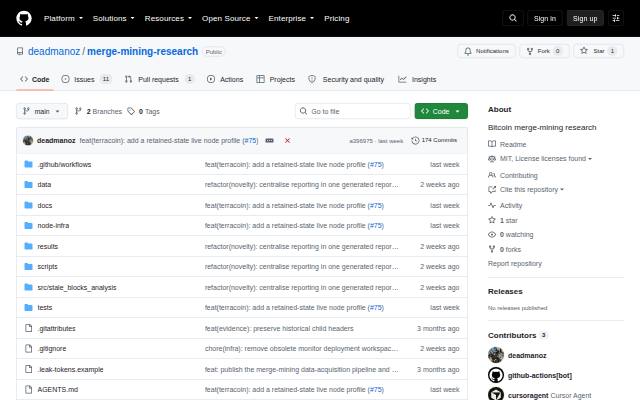Viewport: 640px width, 400px height.
Task: Click the file icon for .gitignore
Action: pyautogui.click(x=28, y=349)
